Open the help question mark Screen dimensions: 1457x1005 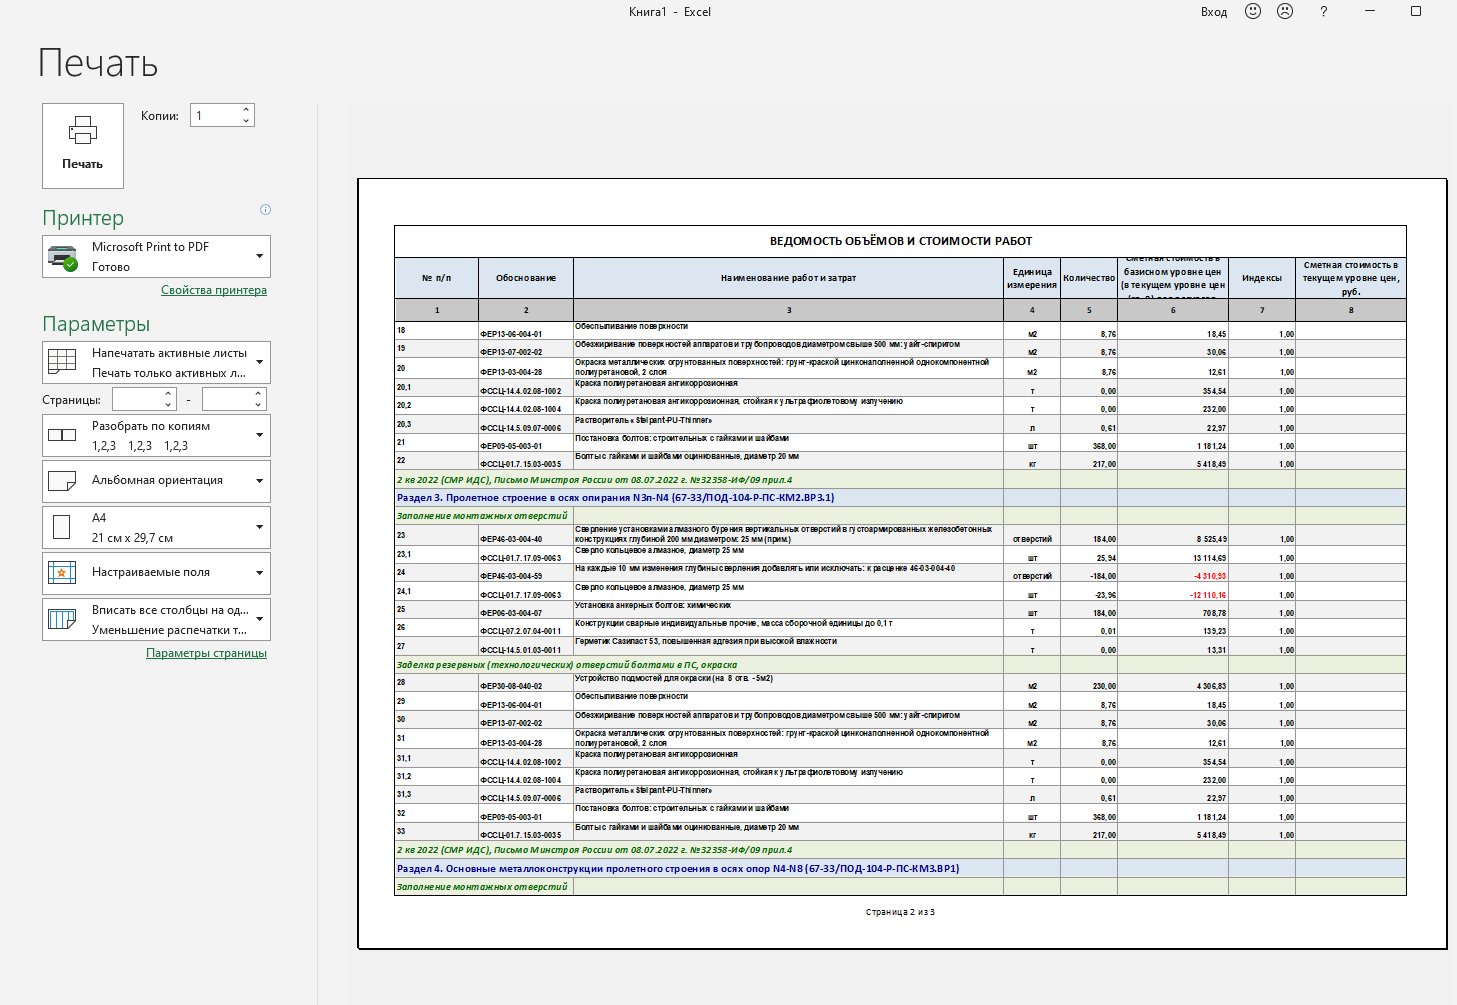coord(1323,12)
